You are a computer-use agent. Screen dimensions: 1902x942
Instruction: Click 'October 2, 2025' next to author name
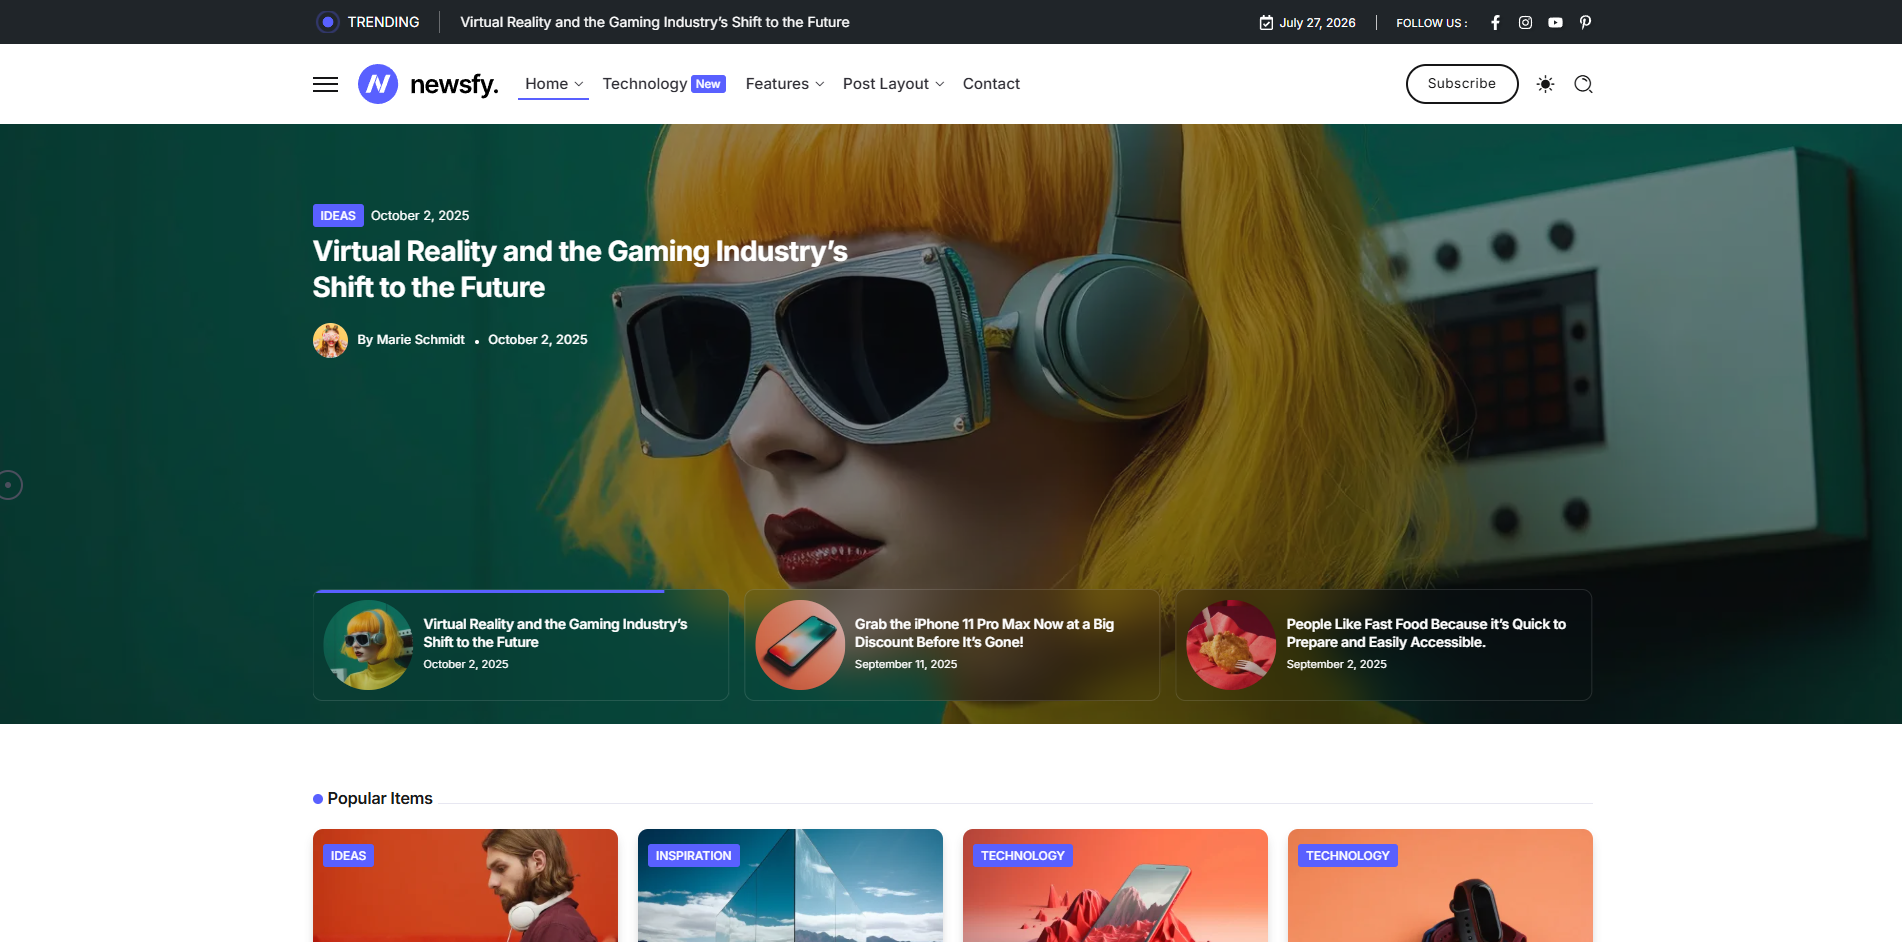click(x=538, y=340)
